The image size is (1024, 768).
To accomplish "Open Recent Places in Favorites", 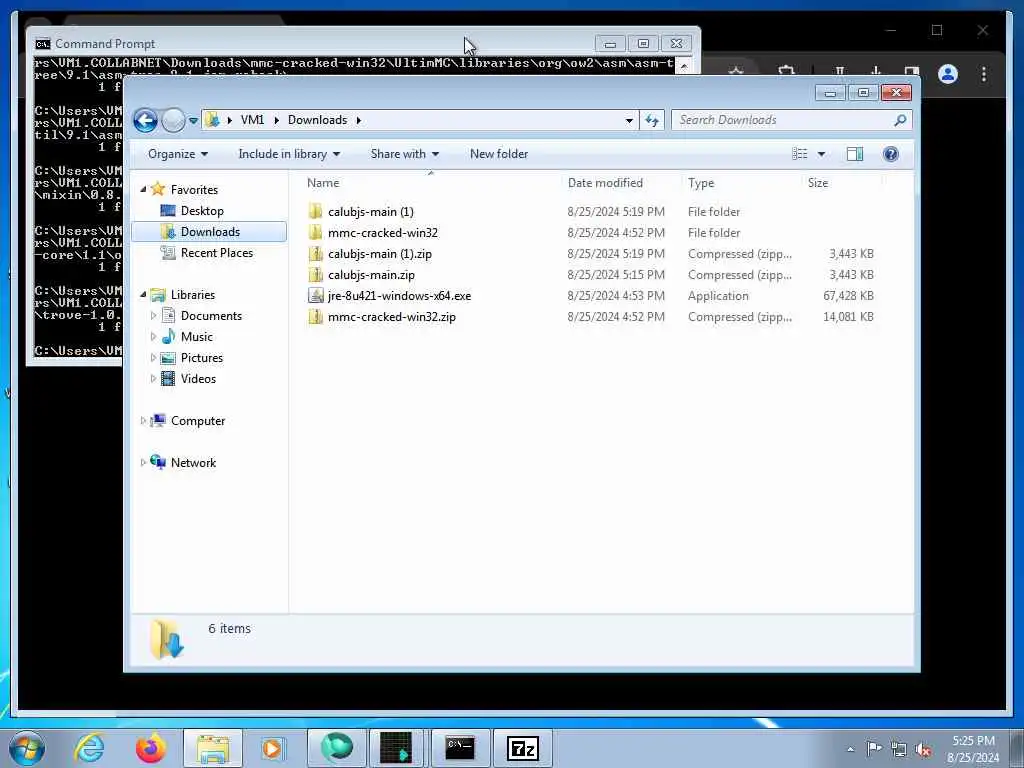I will [x=216, y=253].
